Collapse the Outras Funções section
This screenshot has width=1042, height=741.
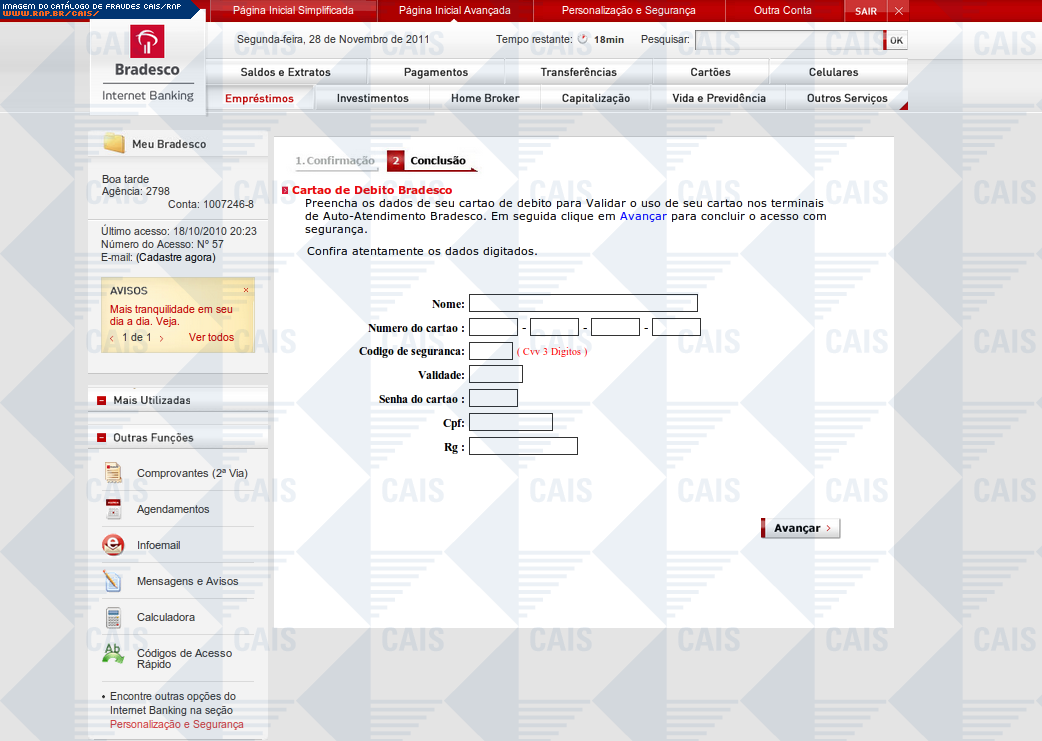point(102,438)
